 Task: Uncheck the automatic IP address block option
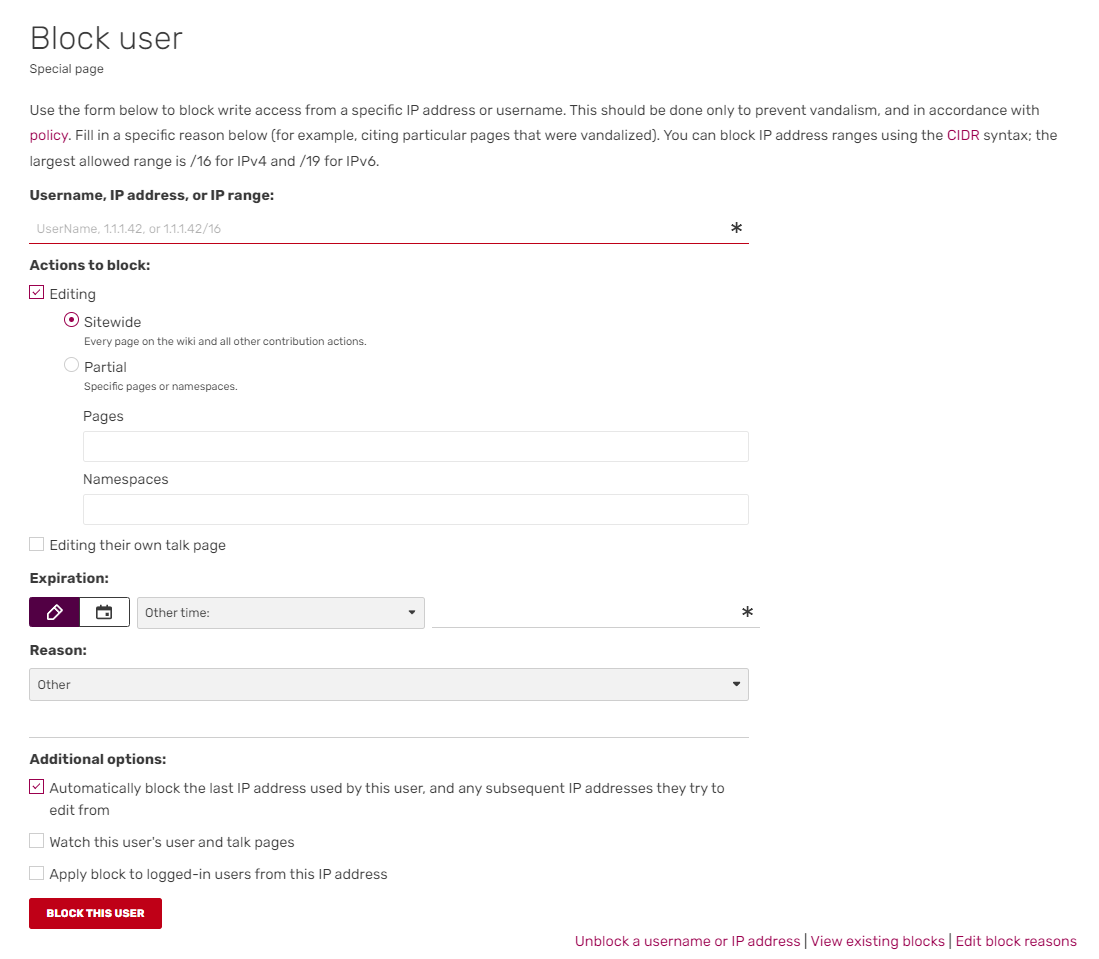[x=37, y=787]
